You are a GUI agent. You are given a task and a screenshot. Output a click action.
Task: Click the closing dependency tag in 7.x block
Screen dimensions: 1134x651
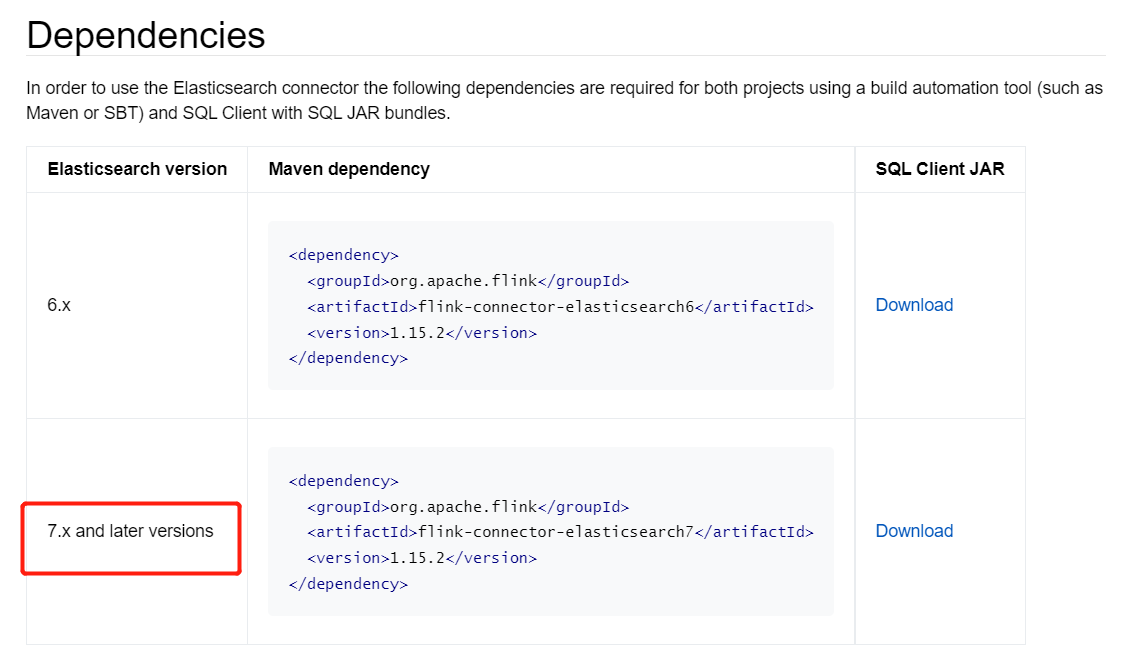tap(348, 584)
